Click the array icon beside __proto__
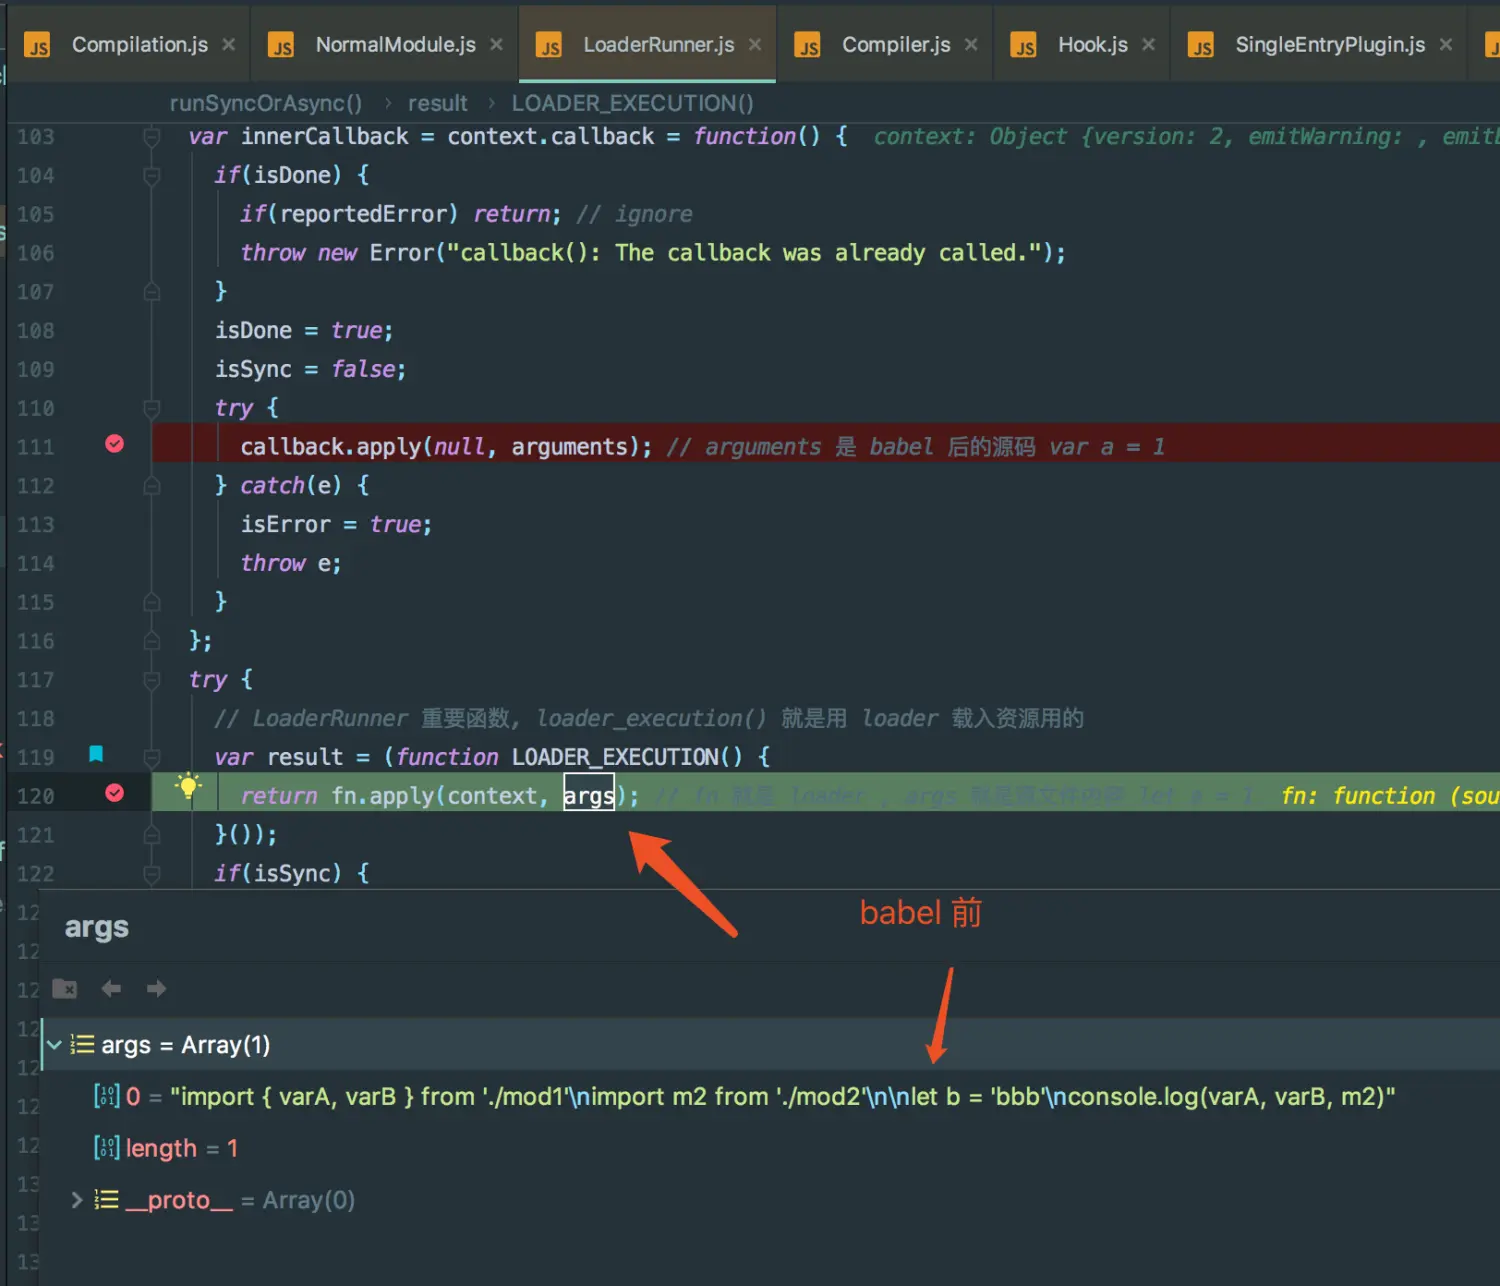 [x=106, y=1200]
